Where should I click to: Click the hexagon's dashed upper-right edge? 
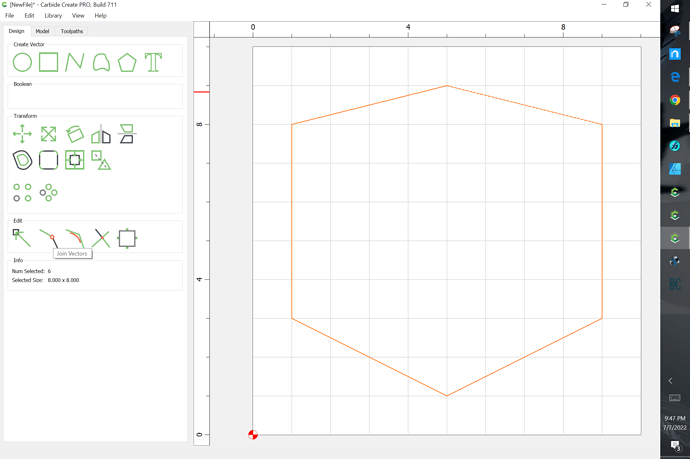tap(525, 105)
